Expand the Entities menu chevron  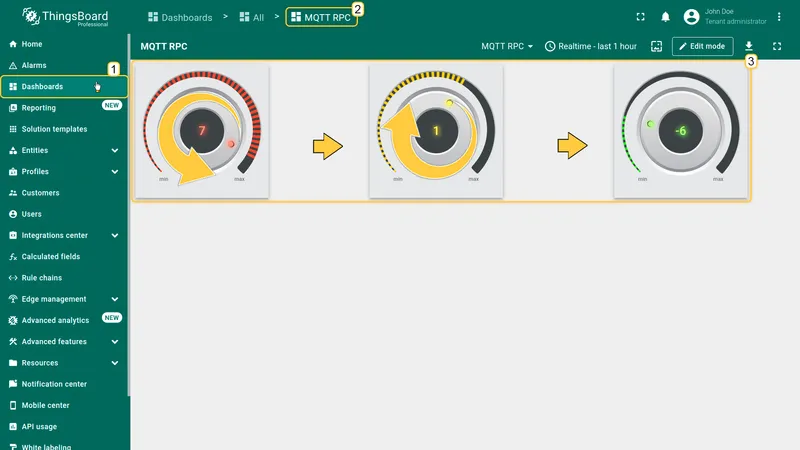(115, 151)
